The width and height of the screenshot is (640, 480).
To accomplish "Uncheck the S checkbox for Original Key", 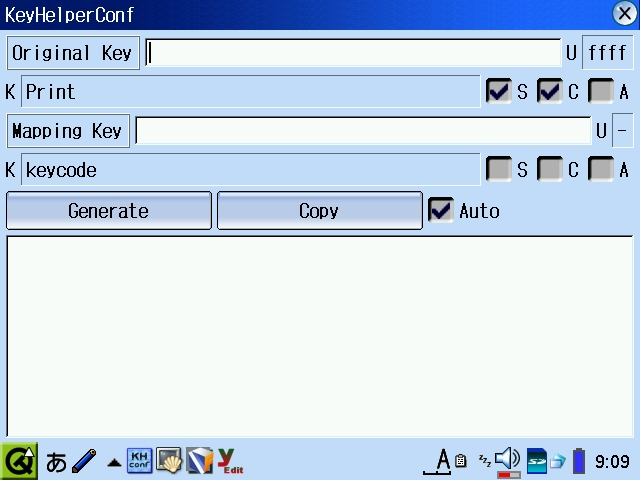I will point(498,92).
